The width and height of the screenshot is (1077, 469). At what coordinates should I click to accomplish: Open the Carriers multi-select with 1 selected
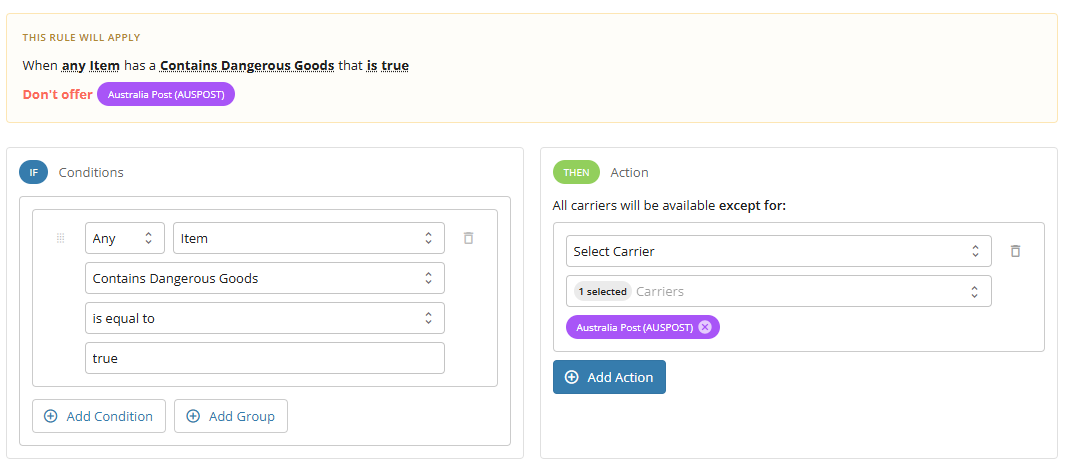click(779, 291)
